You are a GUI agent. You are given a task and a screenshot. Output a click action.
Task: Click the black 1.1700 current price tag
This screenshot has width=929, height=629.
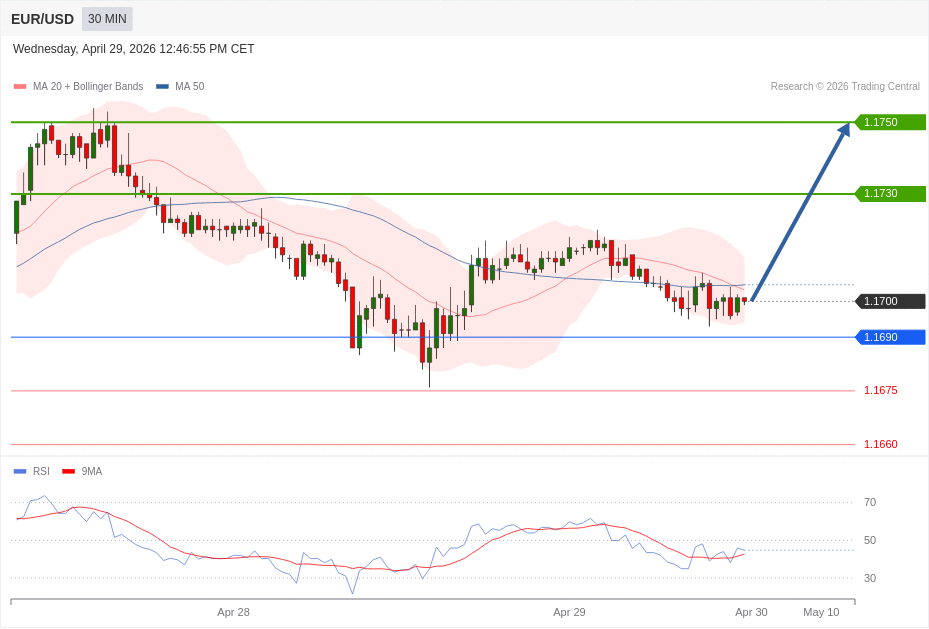tap(889, 301)
